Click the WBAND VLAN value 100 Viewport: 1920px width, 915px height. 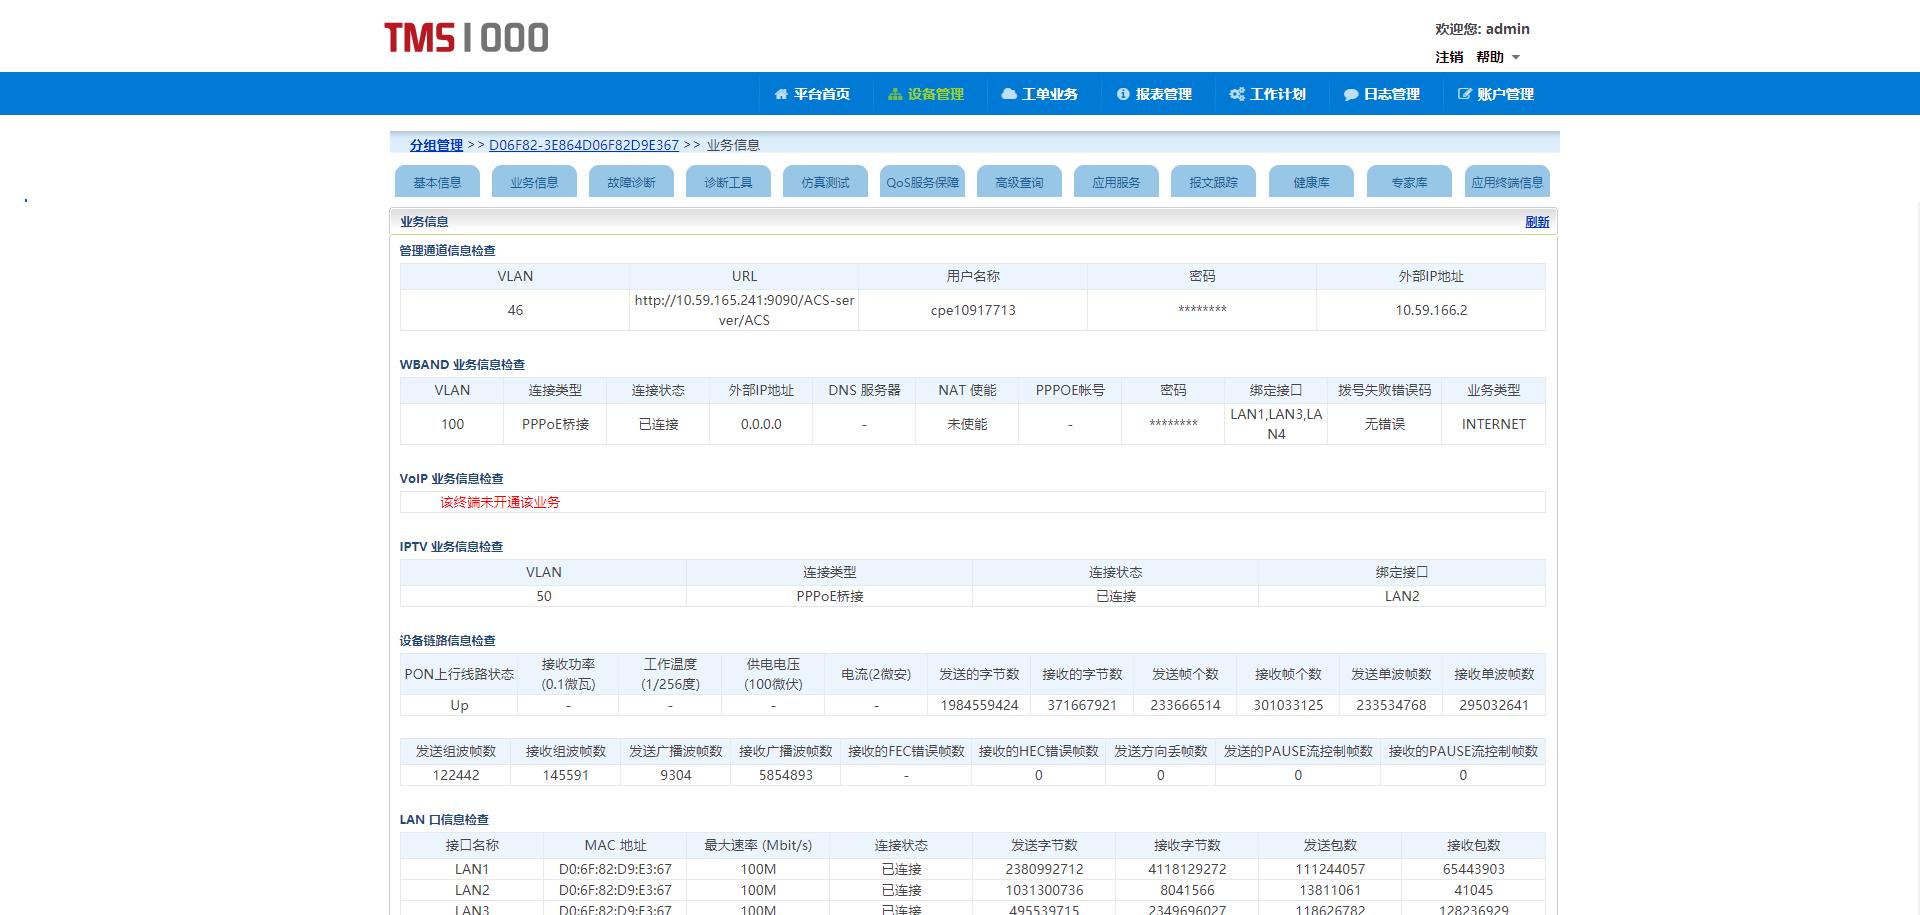452,424
